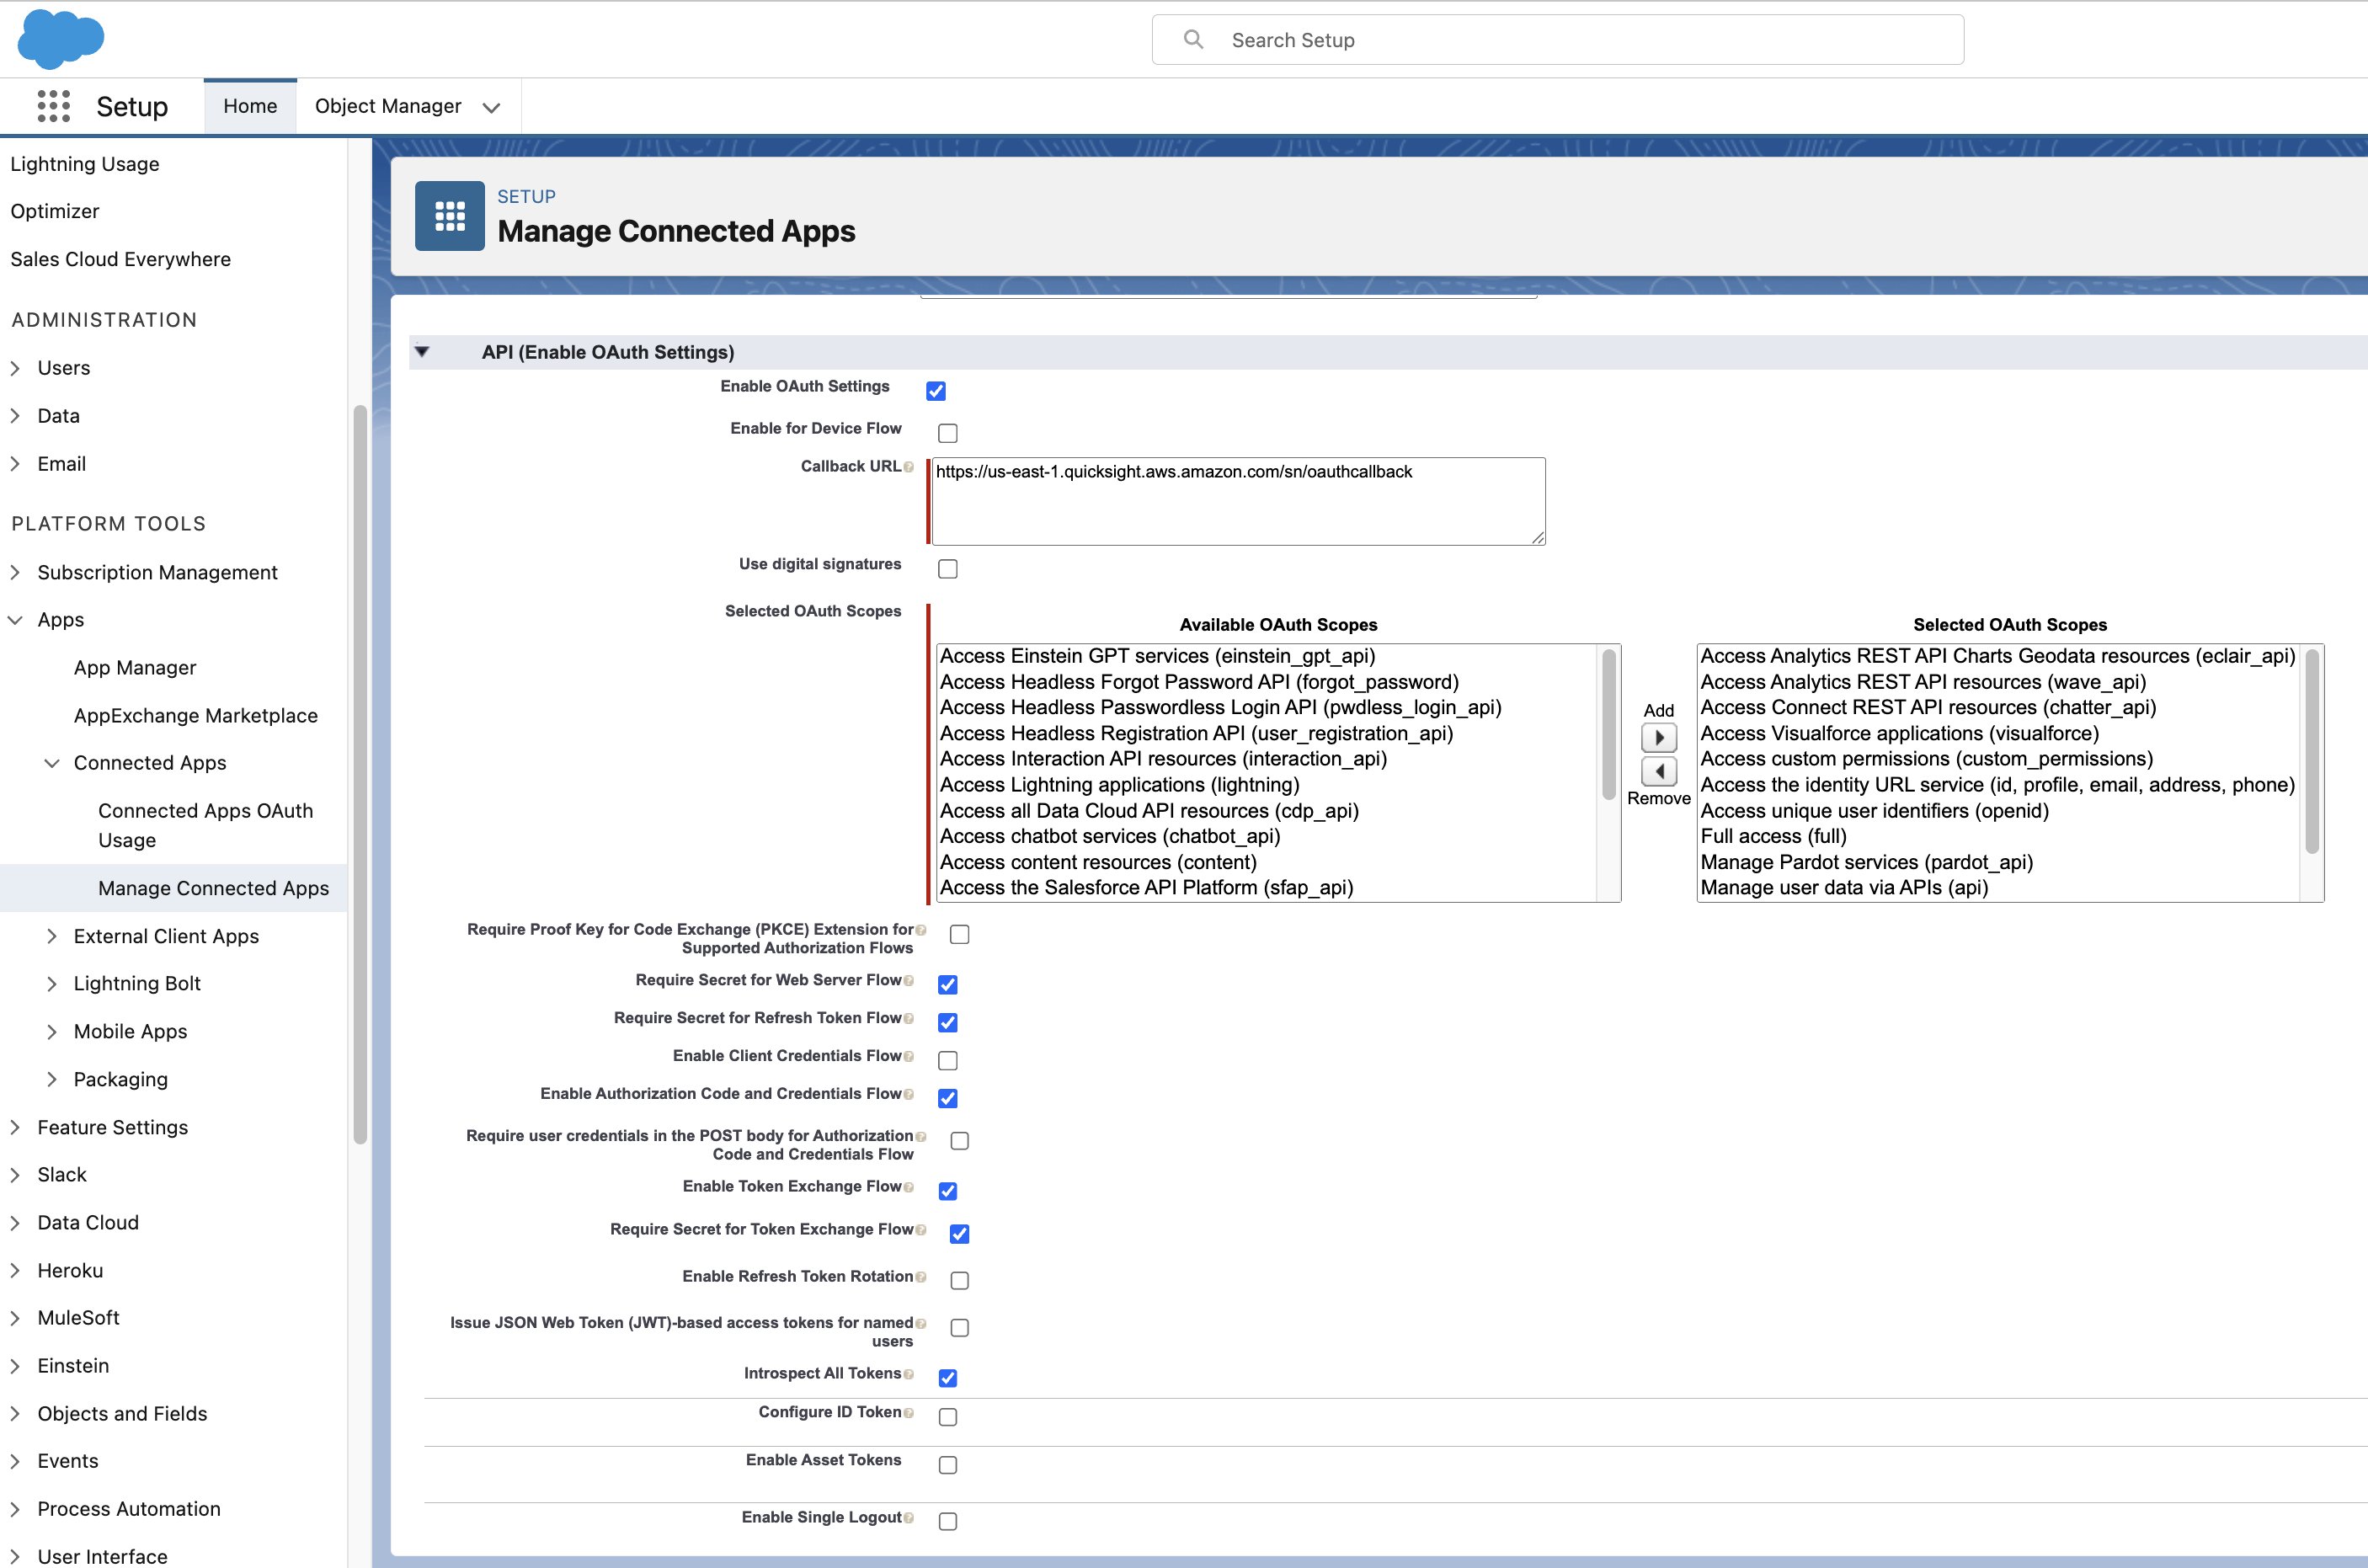Screen dimensions: 2368x1568
Task: Click the Remove arrow for selected scopes
Action: pos(1658,771)
